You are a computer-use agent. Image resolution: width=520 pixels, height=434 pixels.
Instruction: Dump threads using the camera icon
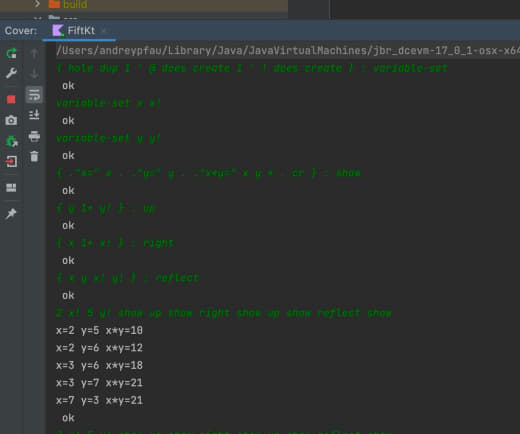[11, 120]
